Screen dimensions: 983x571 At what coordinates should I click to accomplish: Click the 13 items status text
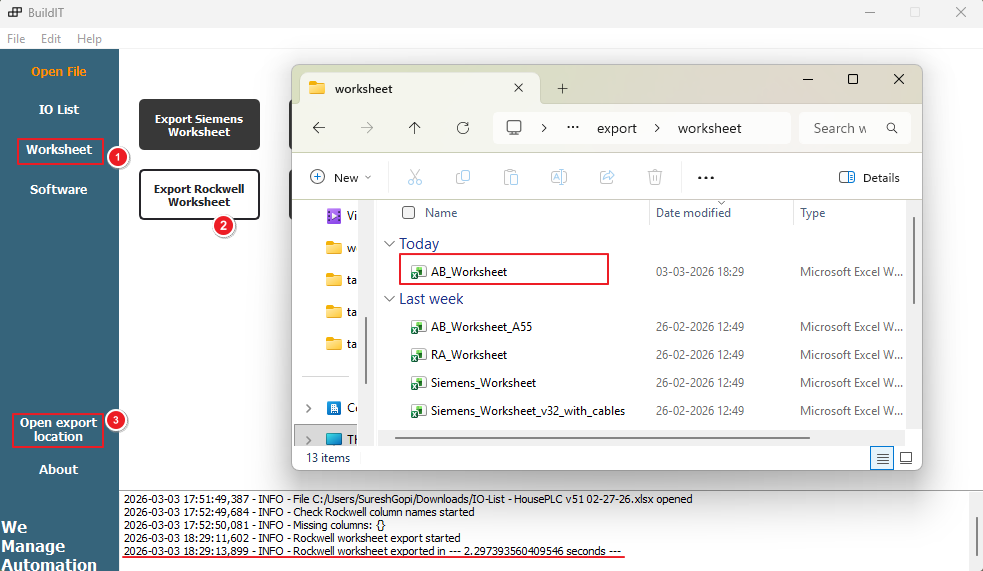(x=328, y=458)
